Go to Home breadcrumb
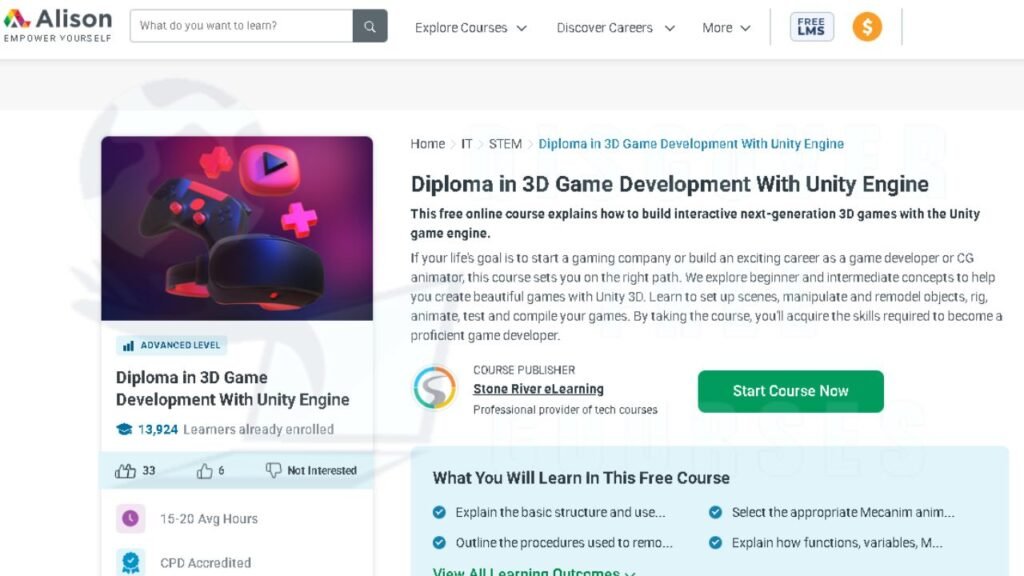Screen dimensions: 1024x576 pos(427,144)
